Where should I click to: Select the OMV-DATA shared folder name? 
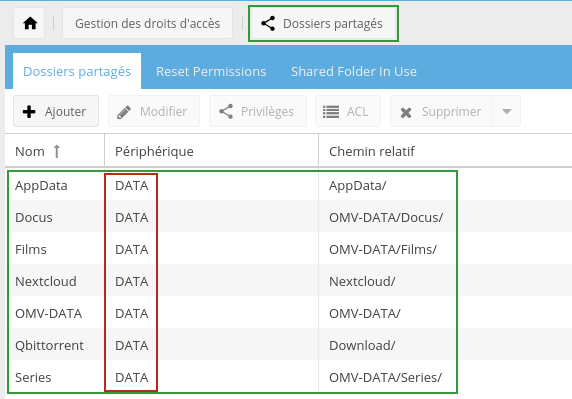point(49,314)
